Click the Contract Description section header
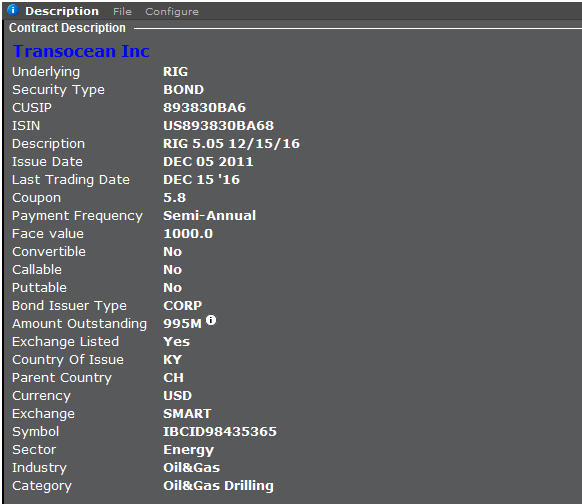582x504 pixels. point(67,28)
